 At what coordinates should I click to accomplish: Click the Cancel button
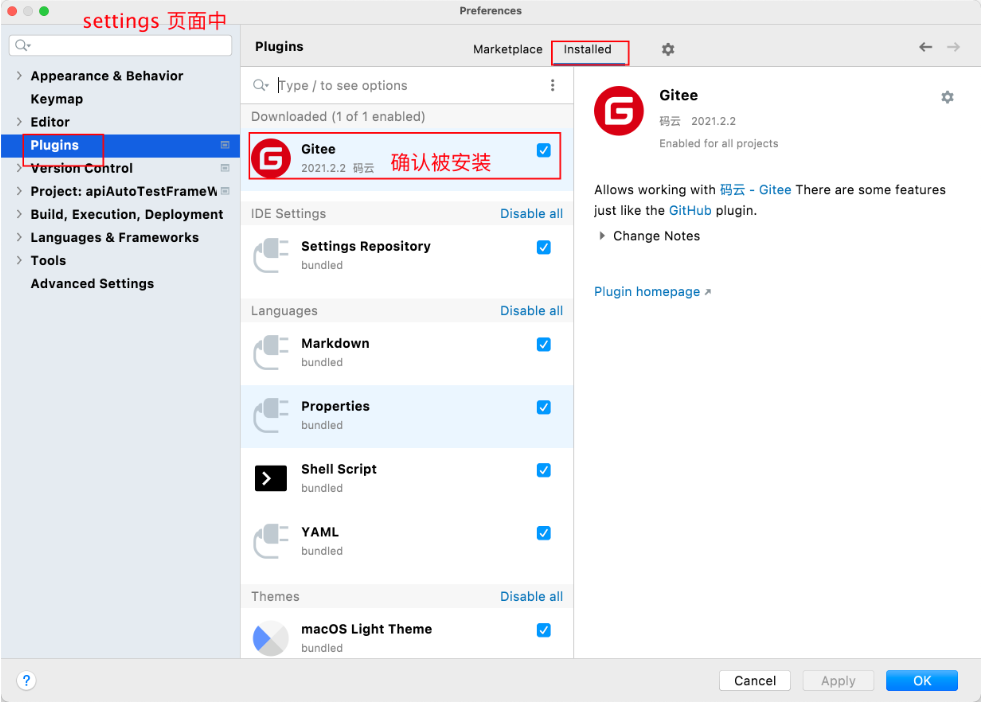pyautogui.click(x=755, y=681)
